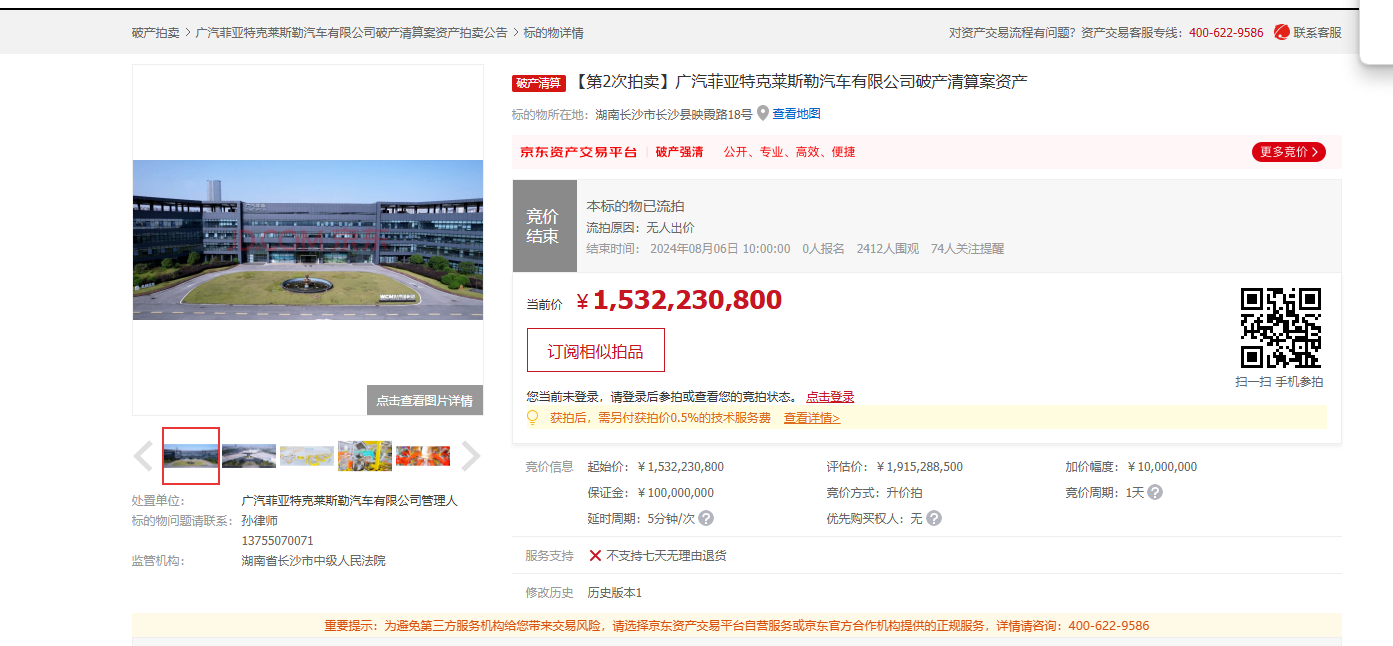Click the contact phone 13755070071
The image size is (1393, 646).
pos(277,541)
